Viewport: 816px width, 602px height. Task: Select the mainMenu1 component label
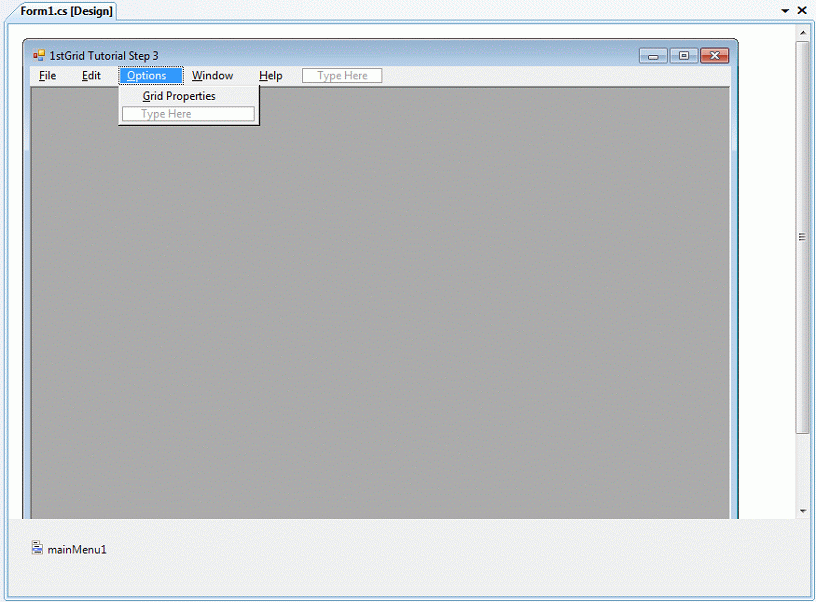pos(77,549)
